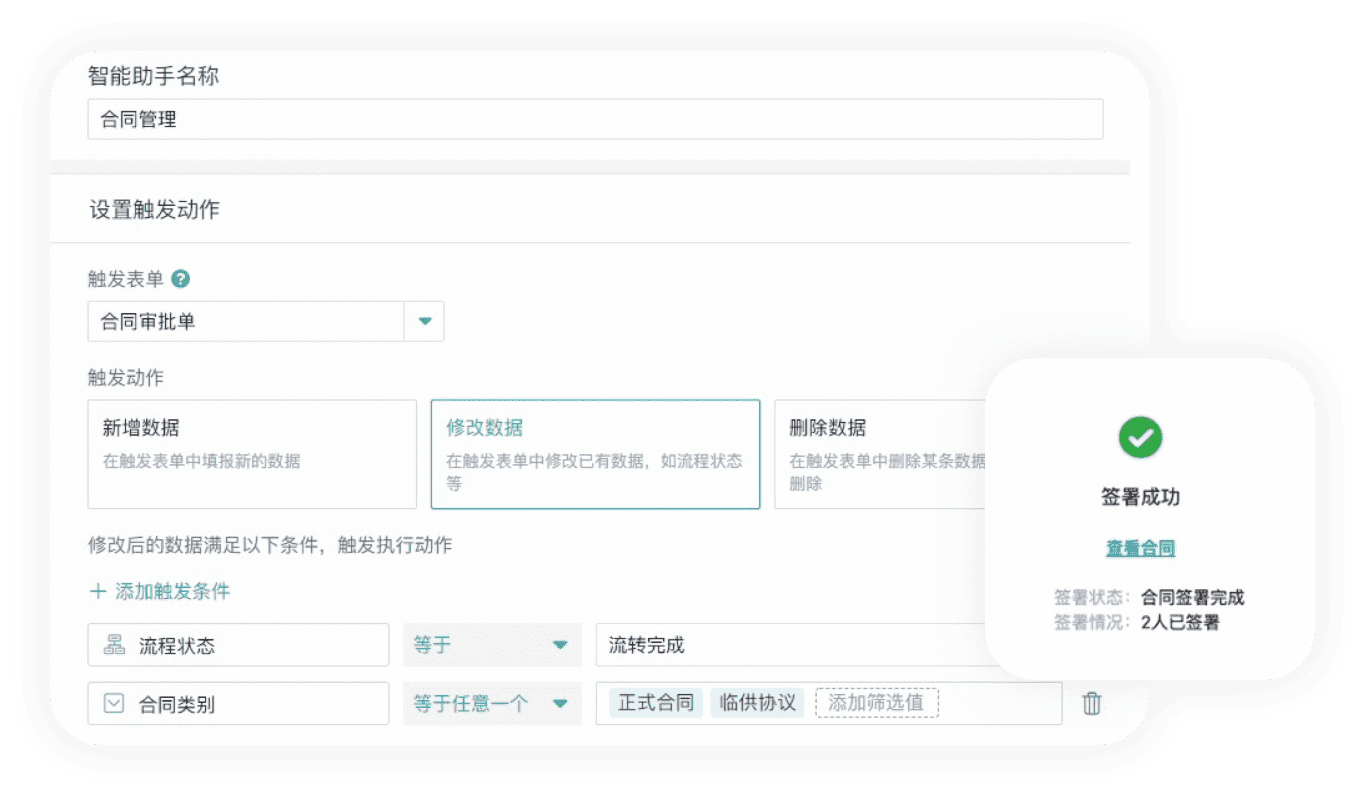This screenshot has height=796, width=1366.
Task: Click the 触发动作 label
Action: [x=126, y=378]
